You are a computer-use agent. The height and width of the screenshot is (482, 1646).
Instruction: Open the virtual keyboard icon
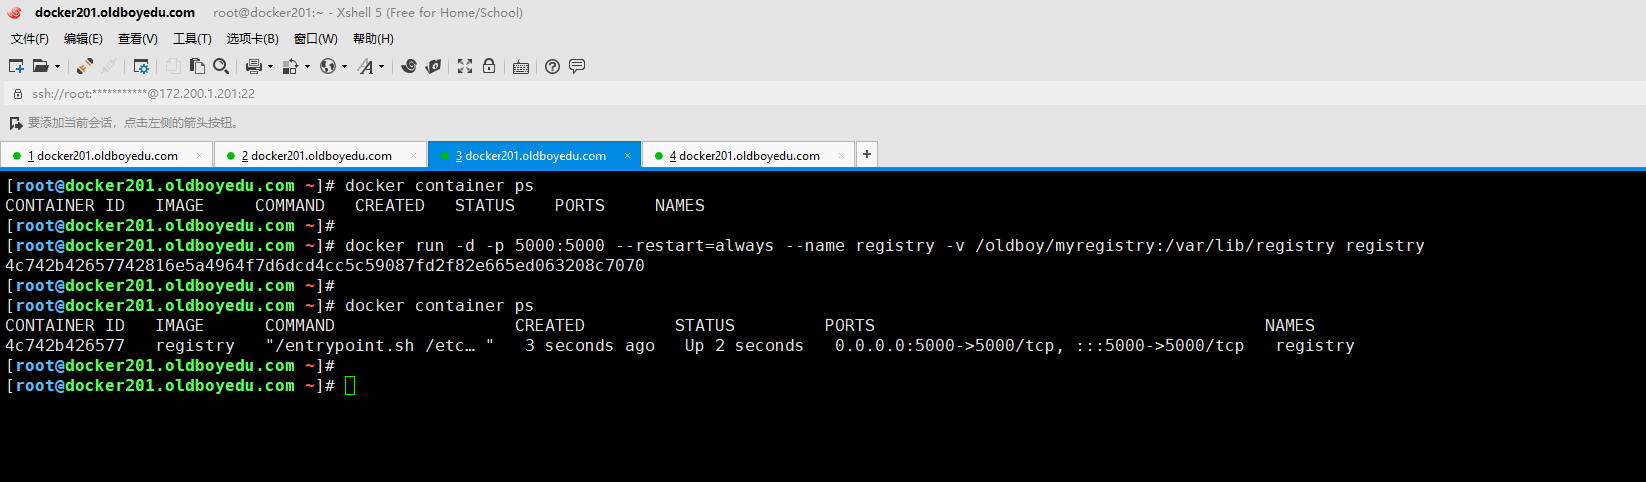[x=521, y=67]
